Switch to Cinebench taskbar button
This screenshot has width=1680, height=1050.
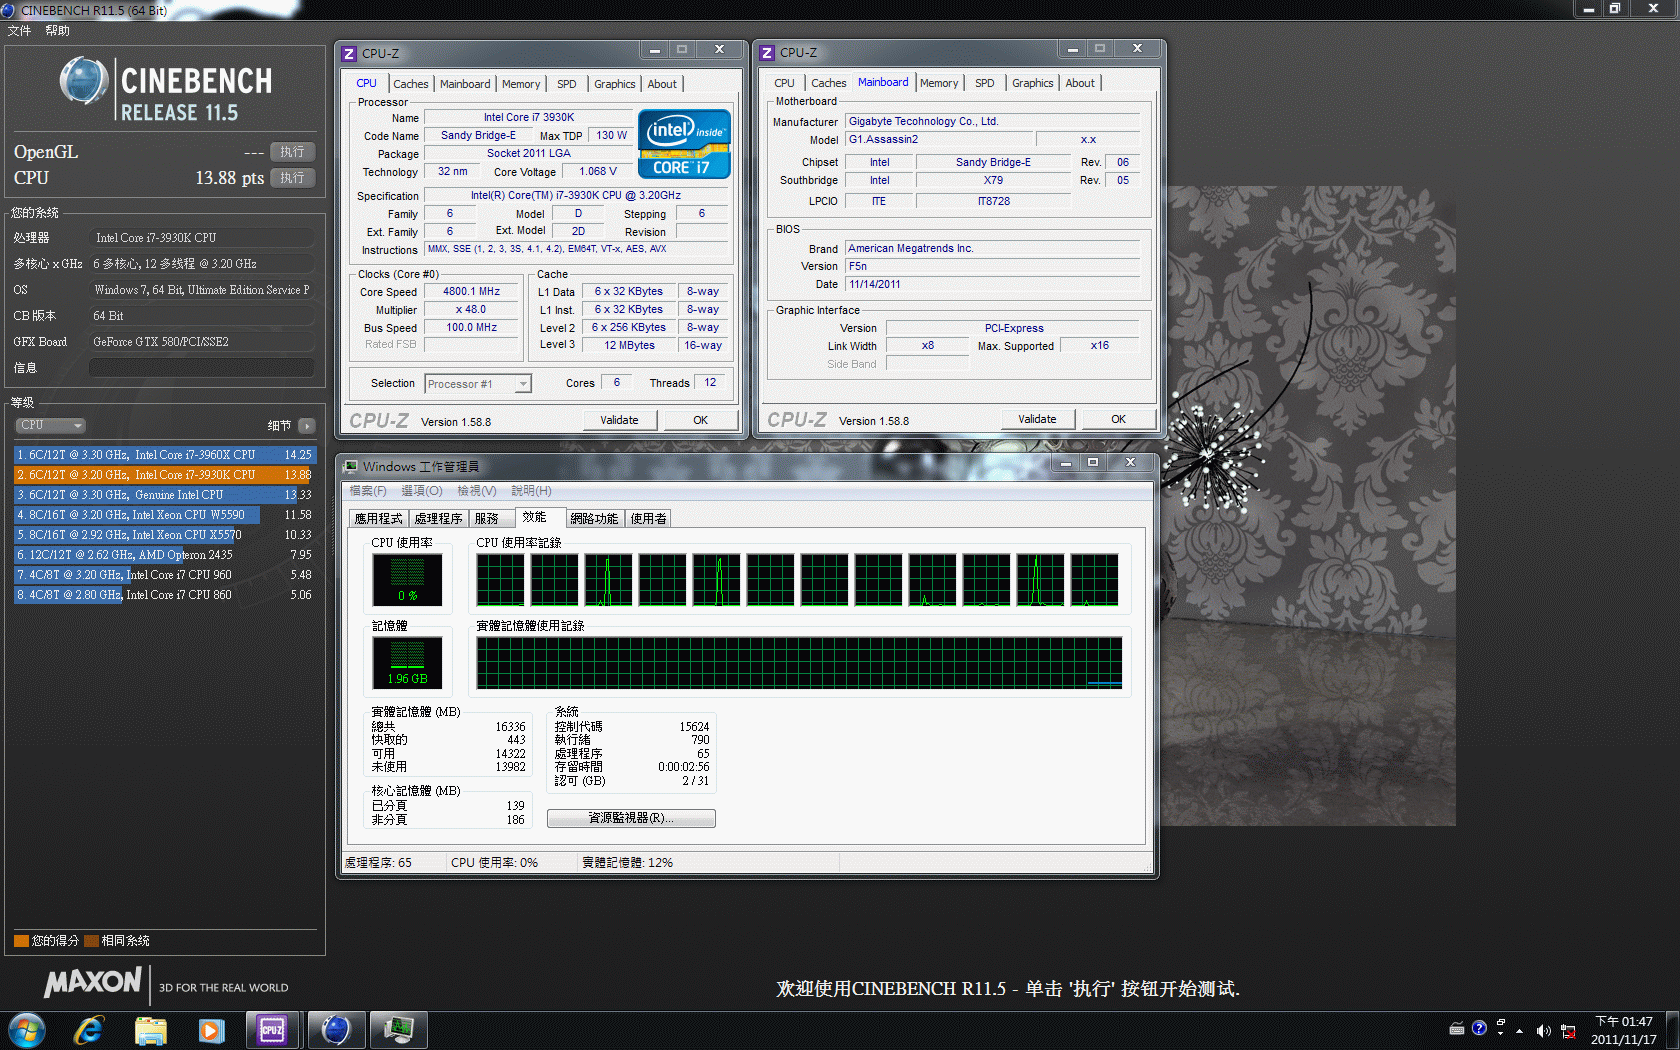(335, 1030)
